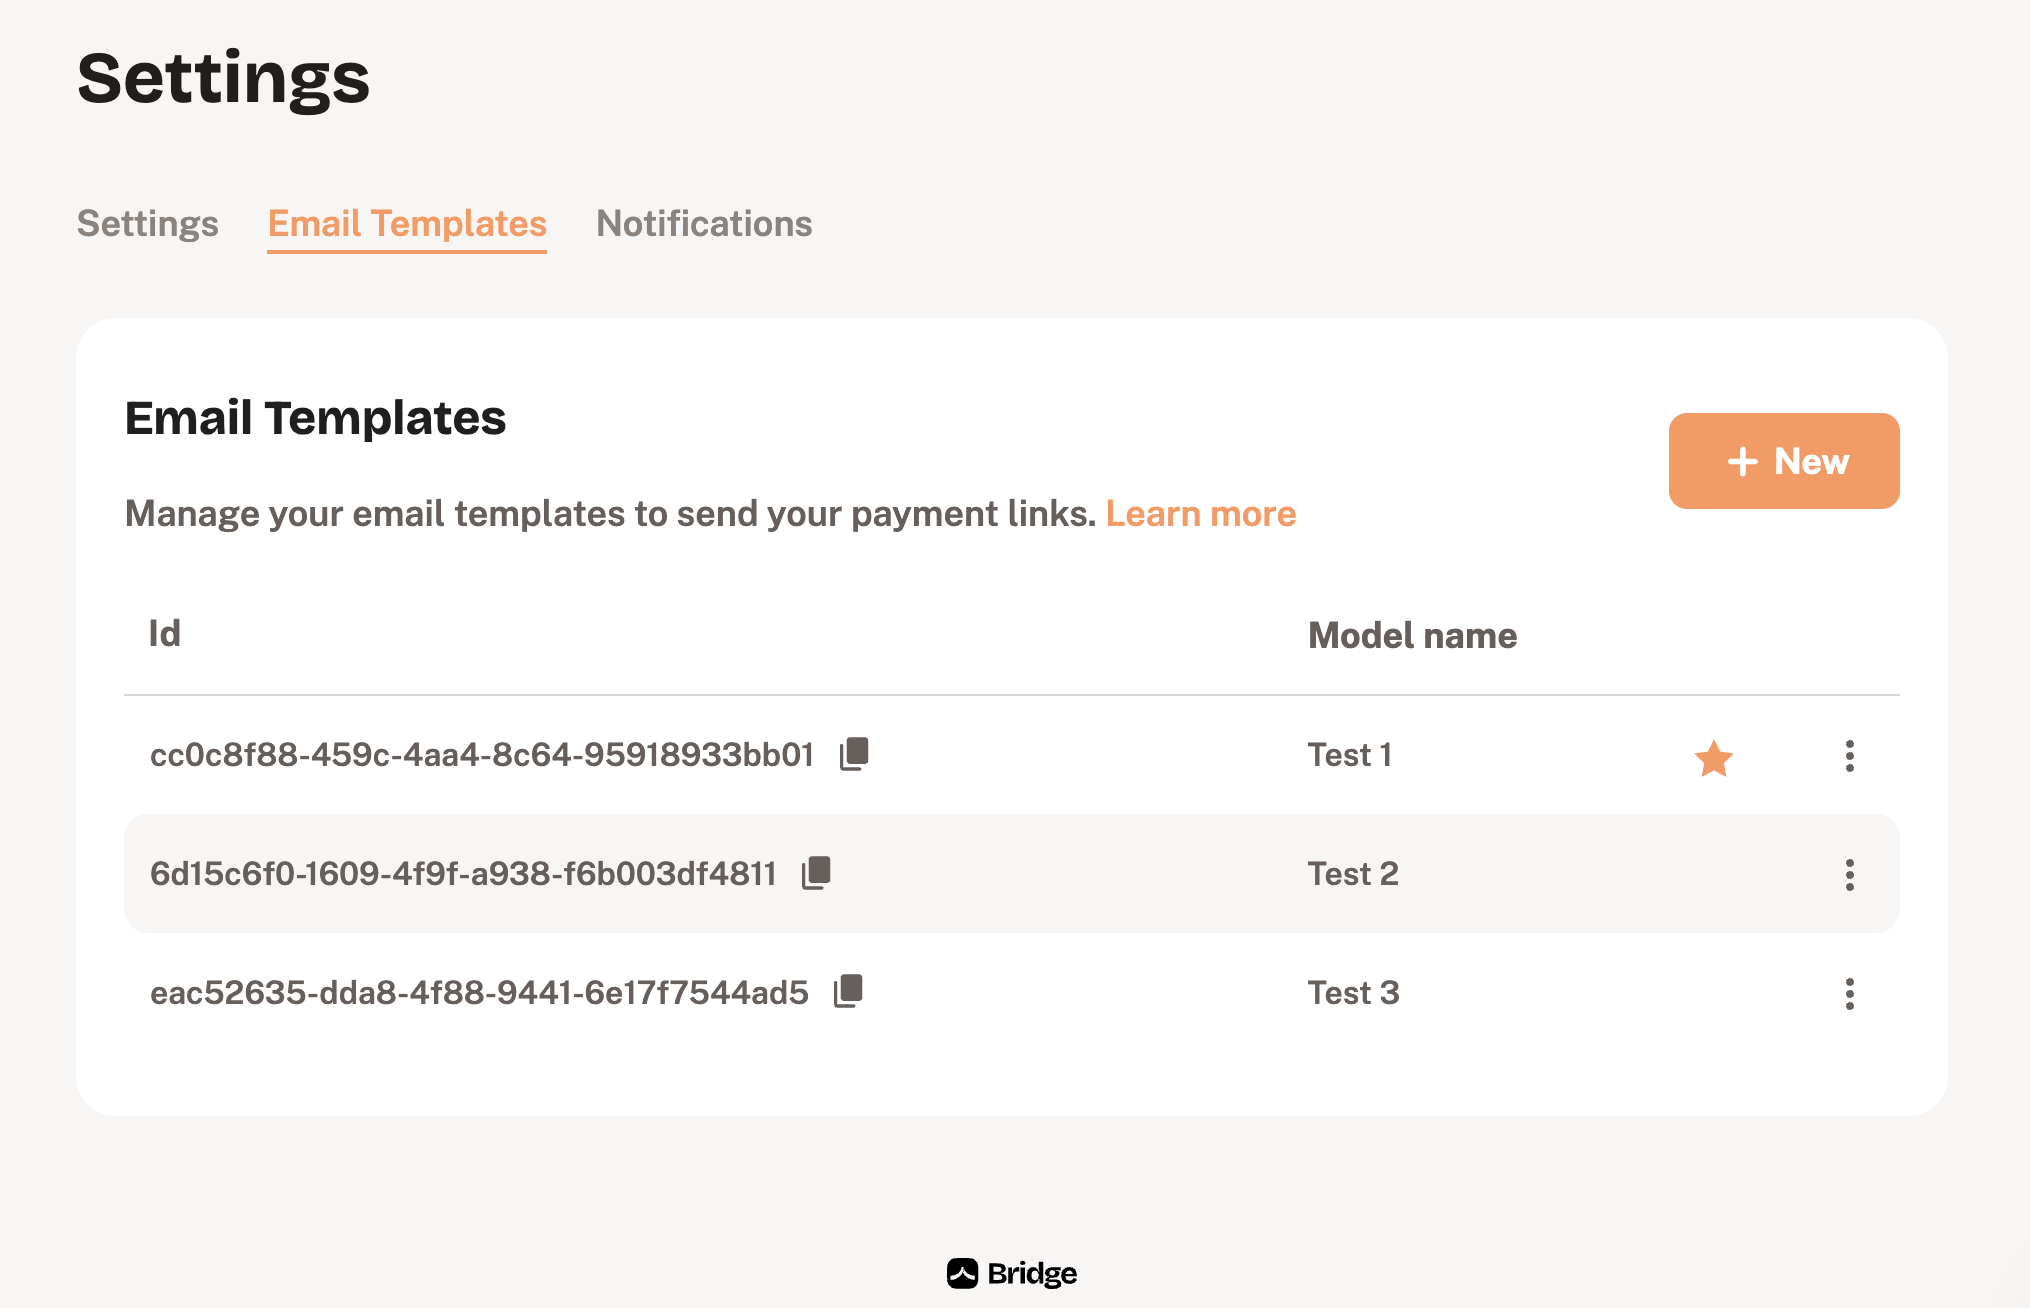Switch to the Settings tab

pyautogui.click(x=148, y=223)
